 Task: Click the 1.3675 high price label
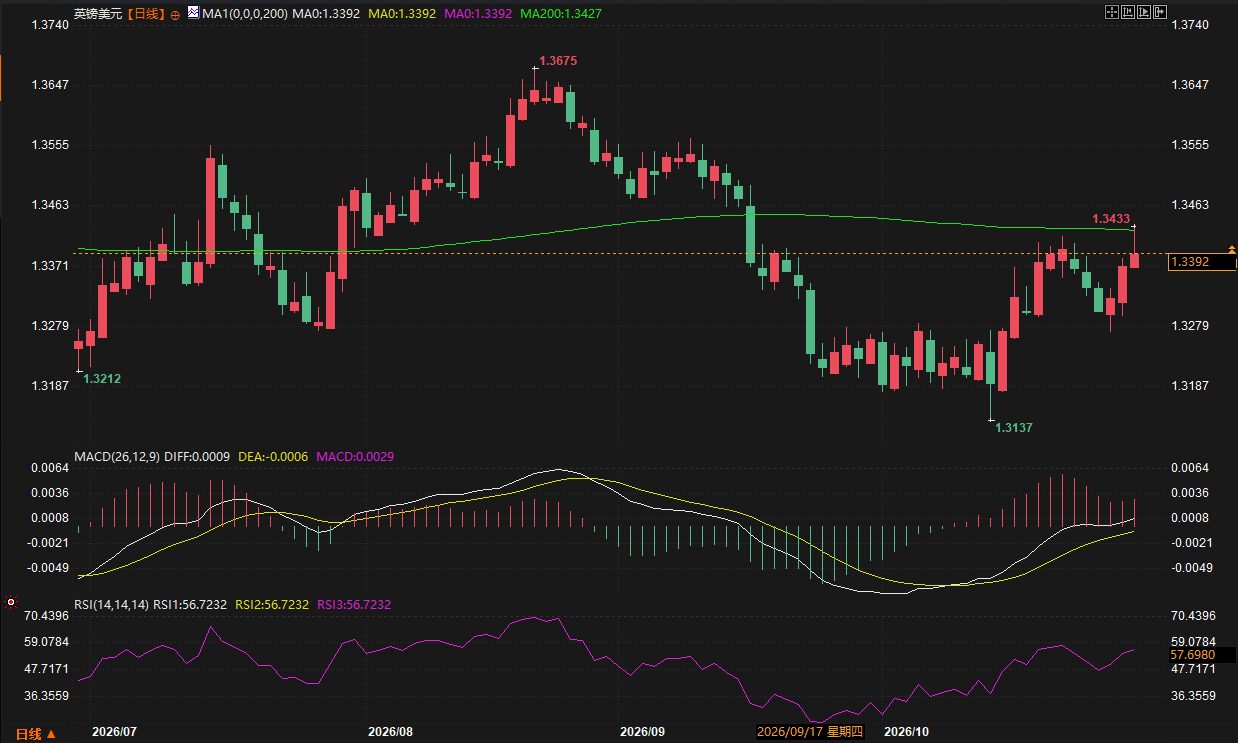(558, 61)
